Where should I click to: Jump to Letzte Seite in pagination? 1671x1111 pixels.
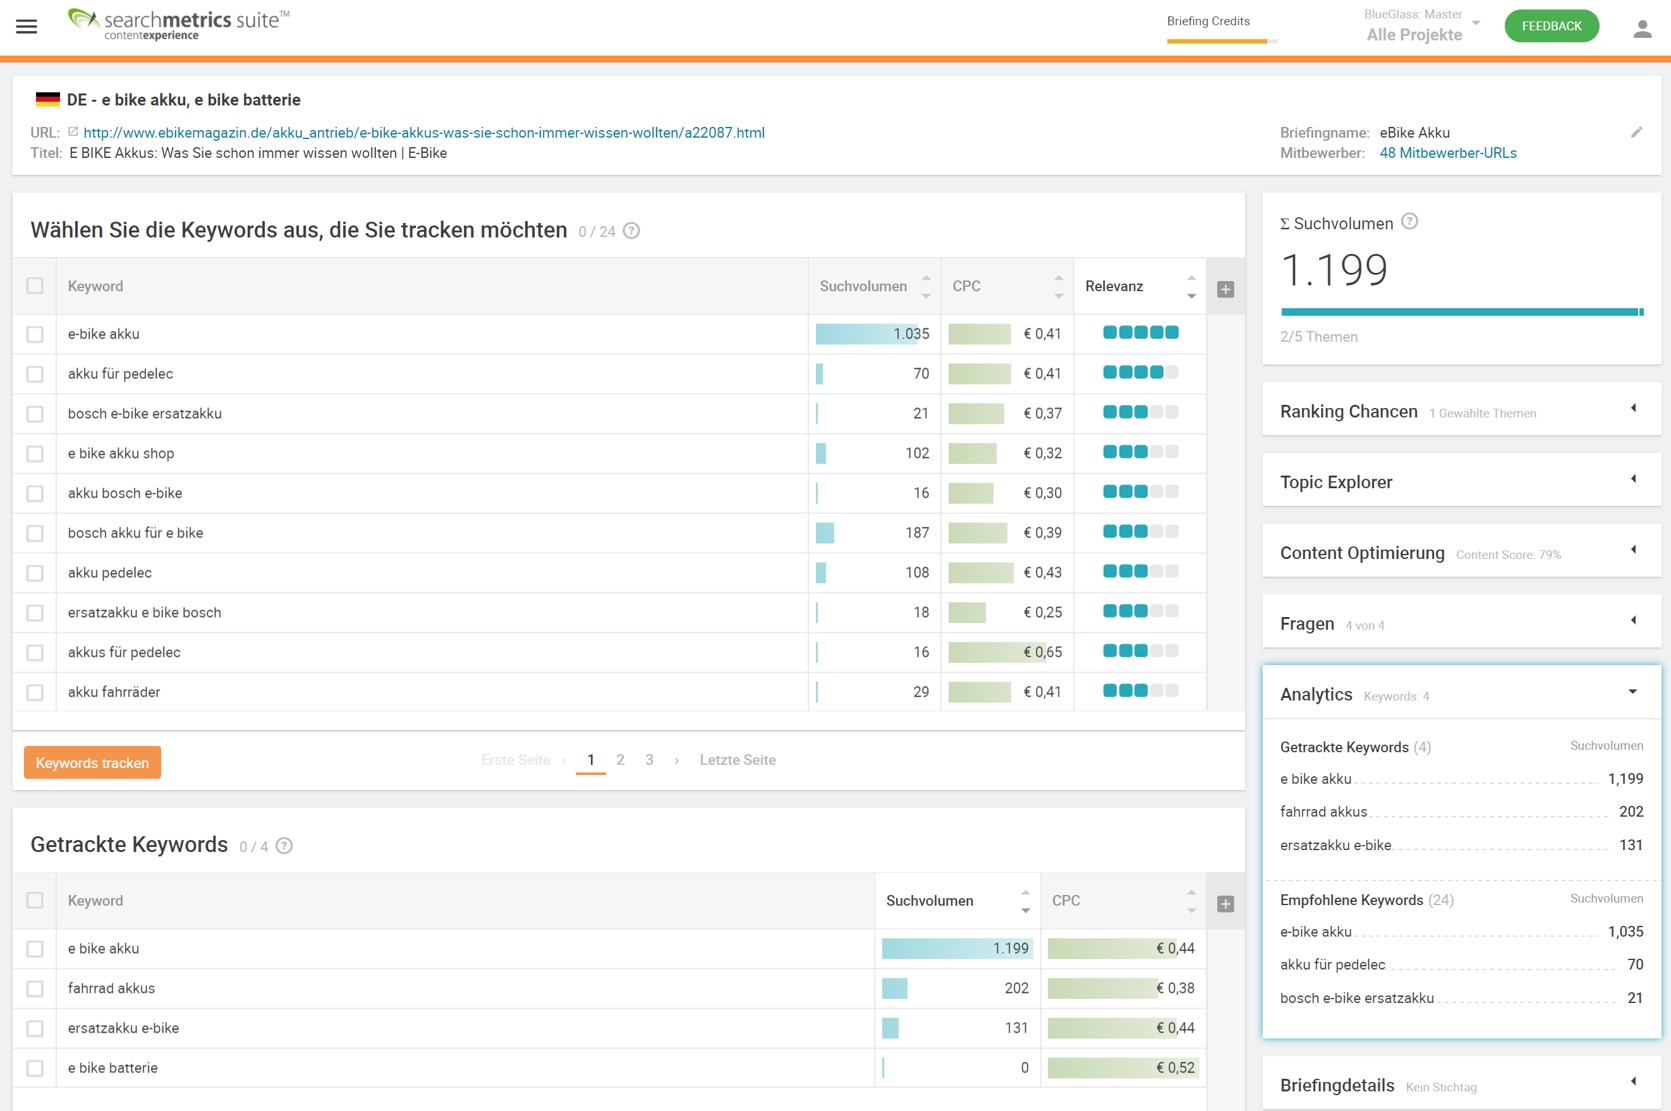tap(737, 760)
